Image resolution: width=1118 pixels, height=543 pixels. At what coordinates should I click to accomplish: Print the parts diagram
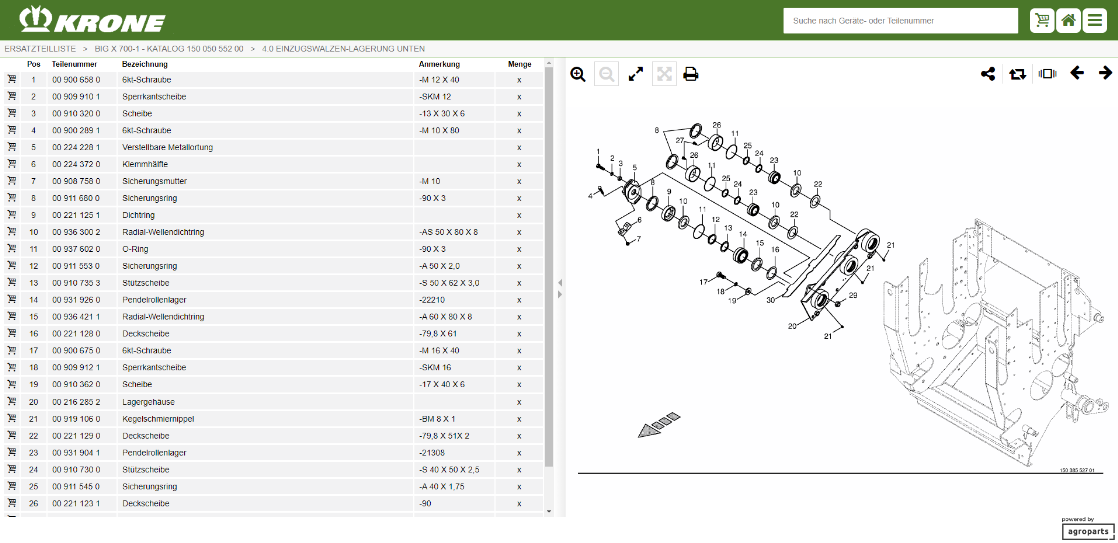[691, 74]
